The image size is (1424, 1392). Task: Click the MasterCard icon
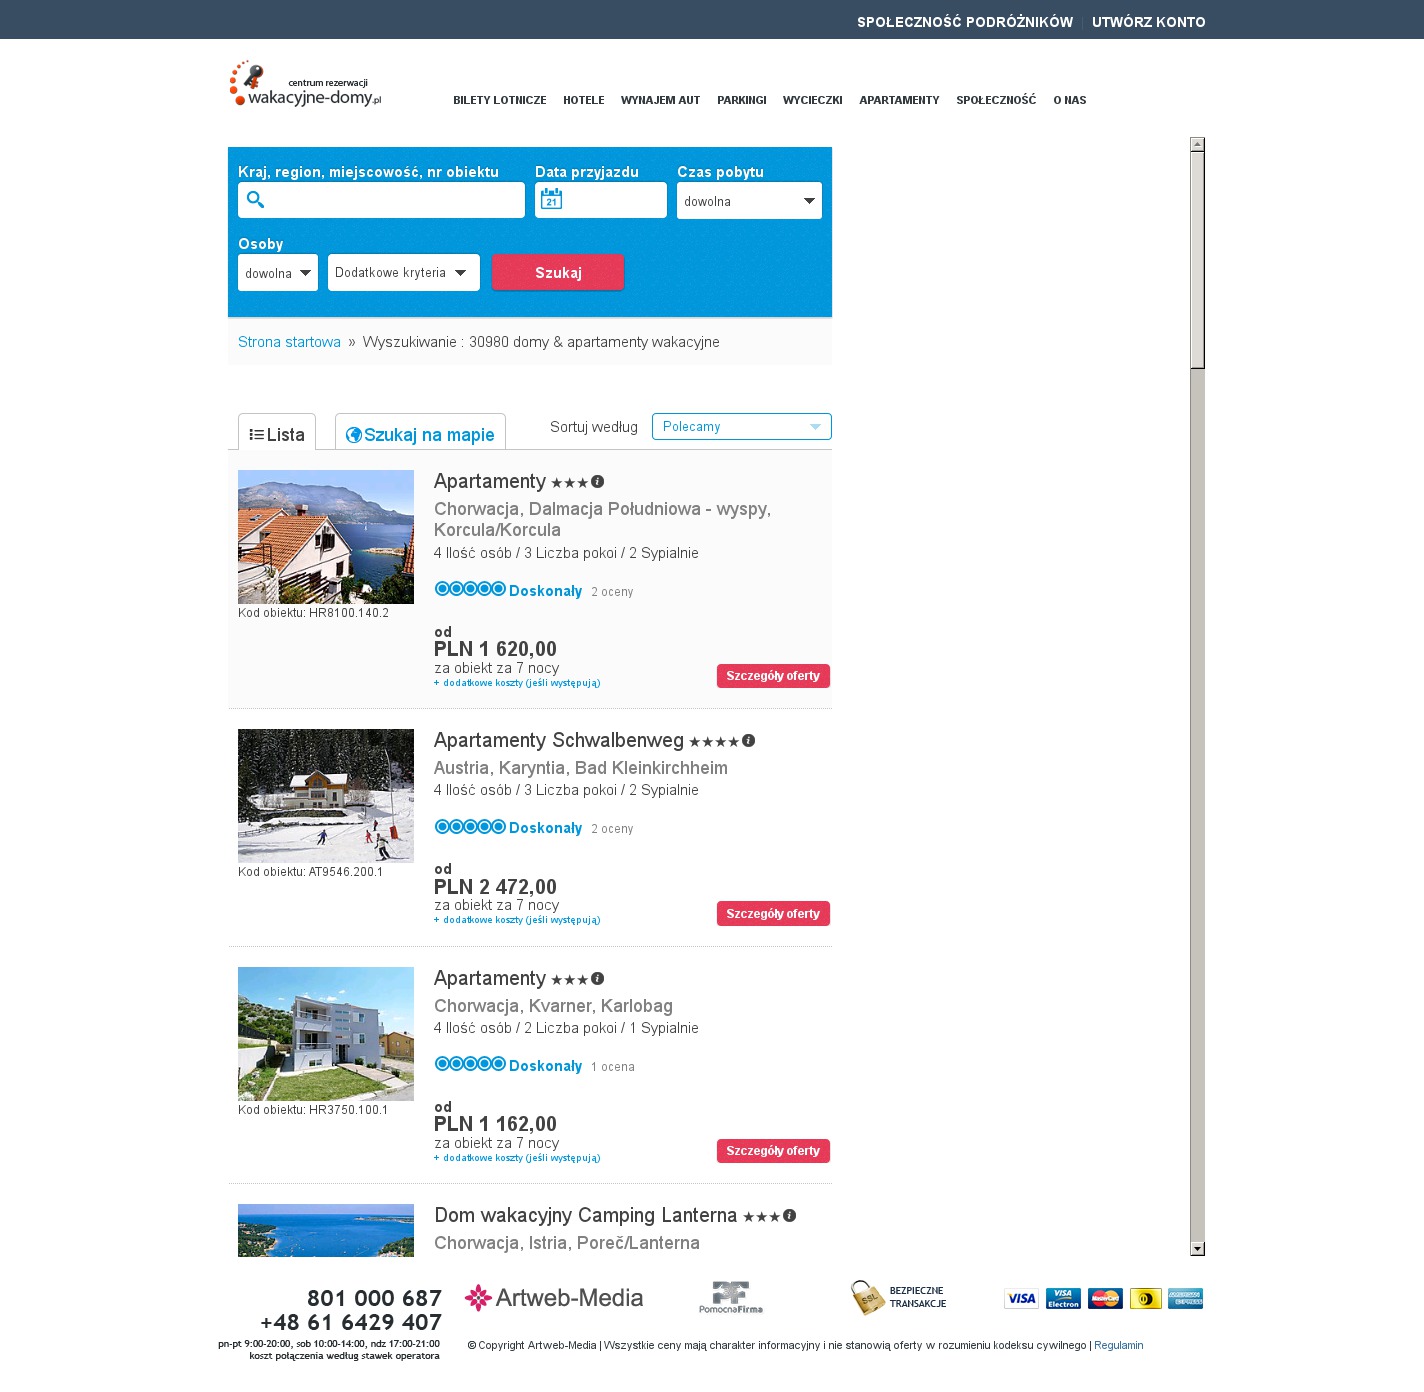1105,1298
